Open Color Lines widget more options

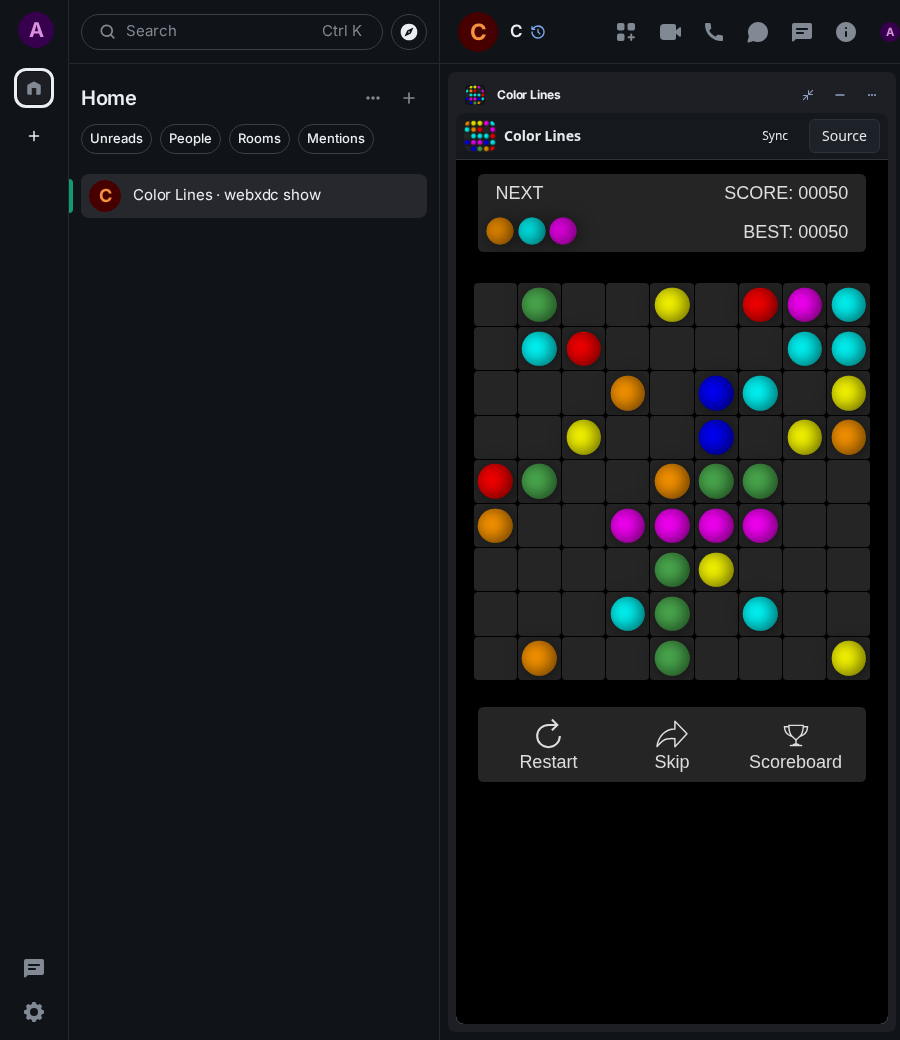[x=871, y=95]
